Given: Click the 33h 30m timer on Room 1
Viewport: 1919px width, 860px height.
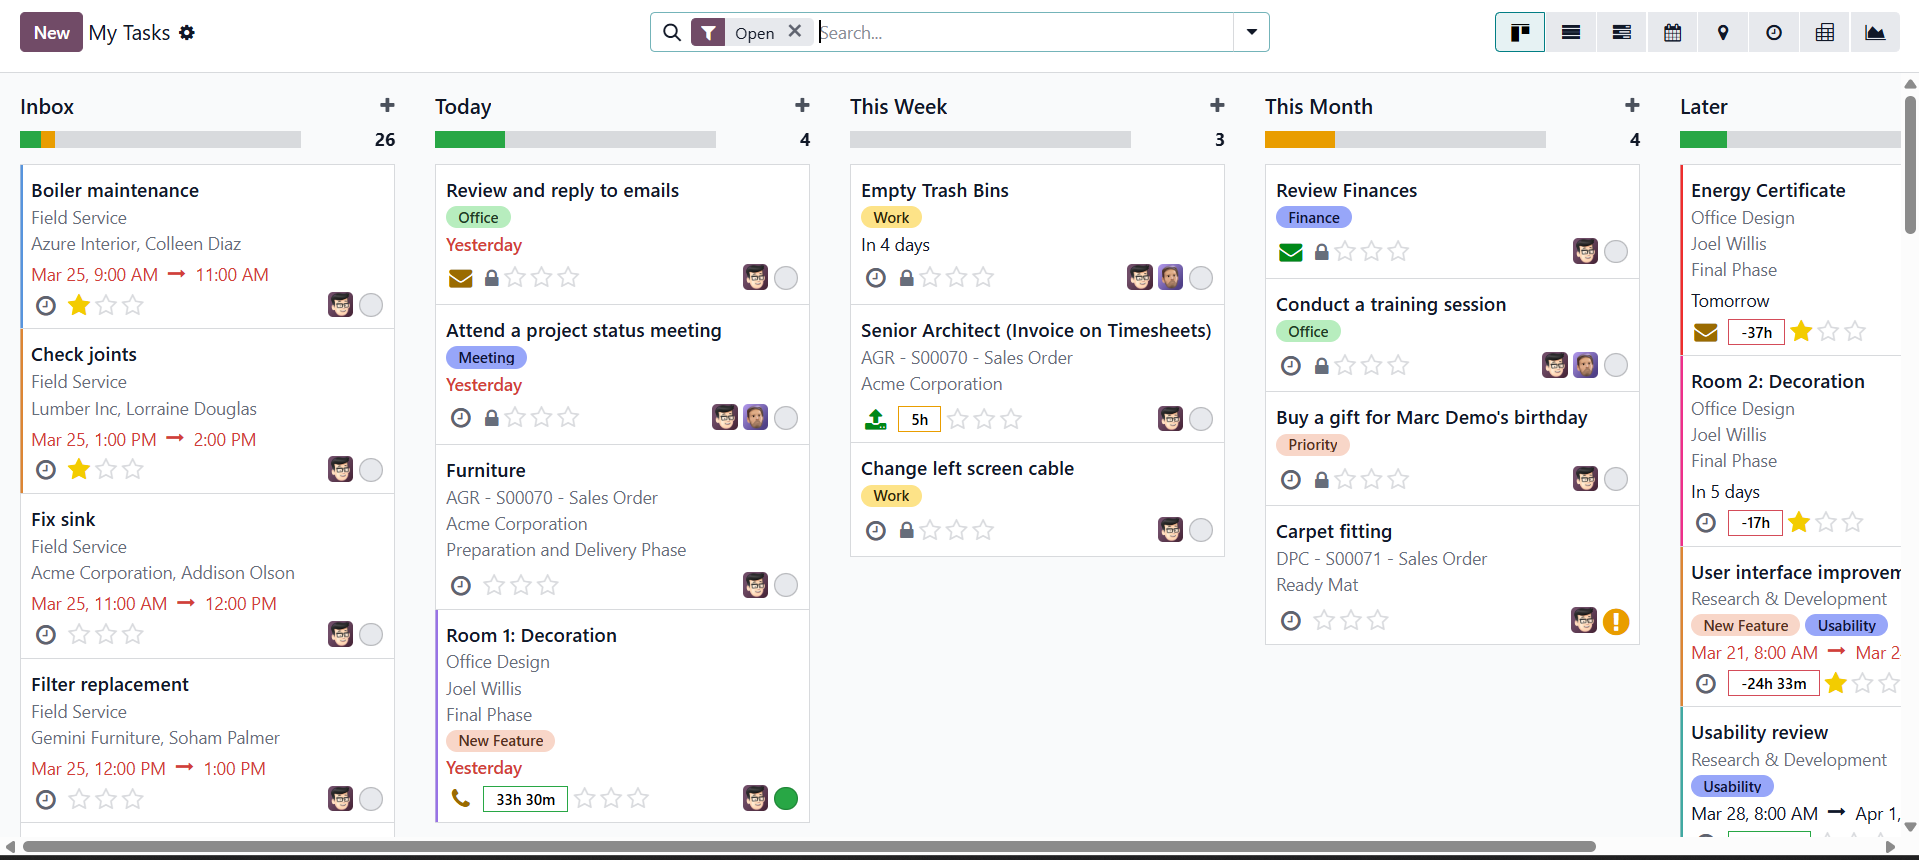Looking at the screenshot, I should tap(525, 799).
